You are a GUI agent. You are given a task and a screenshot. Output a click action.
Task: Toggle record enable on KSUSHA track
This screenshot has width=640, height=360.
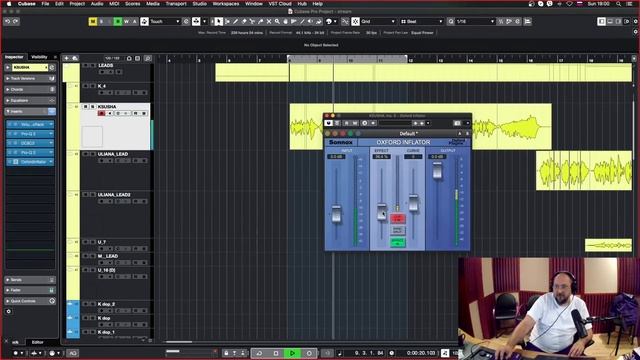(102, 113)
